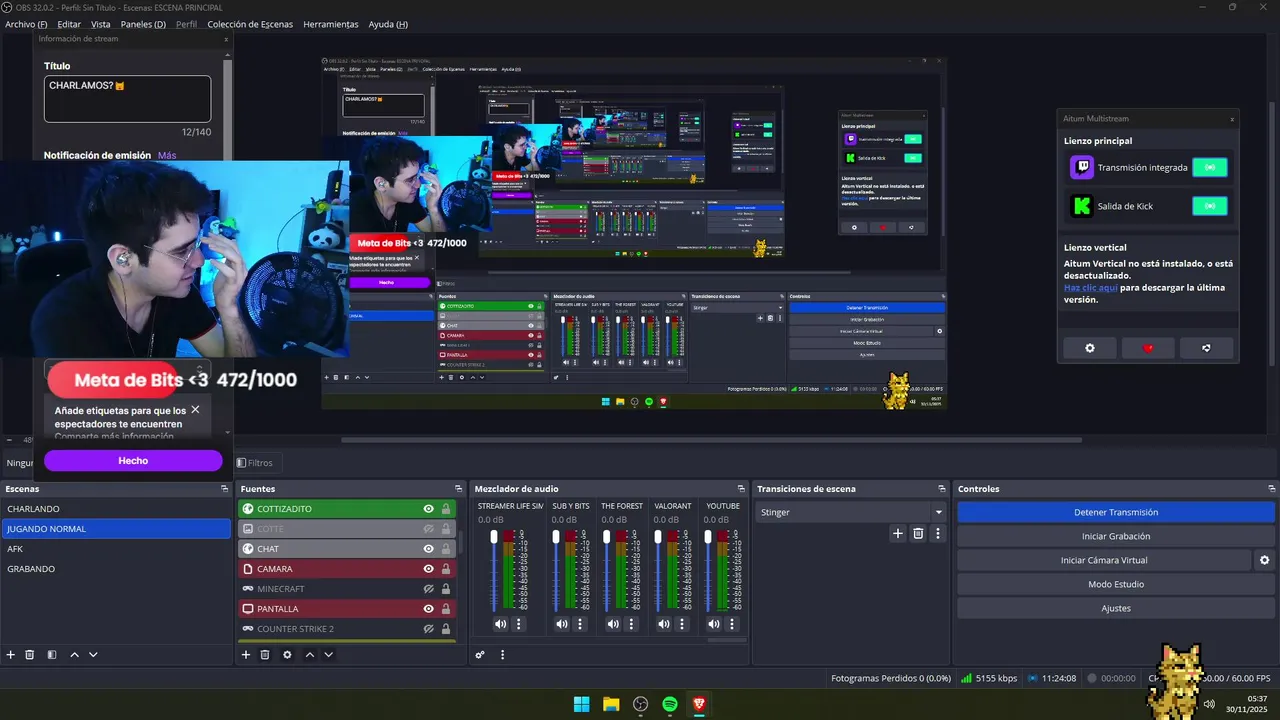Mute the YOUTUBE audio channel
The height and width of the screenshot is (720, 1280).
(x=715, y=624)
